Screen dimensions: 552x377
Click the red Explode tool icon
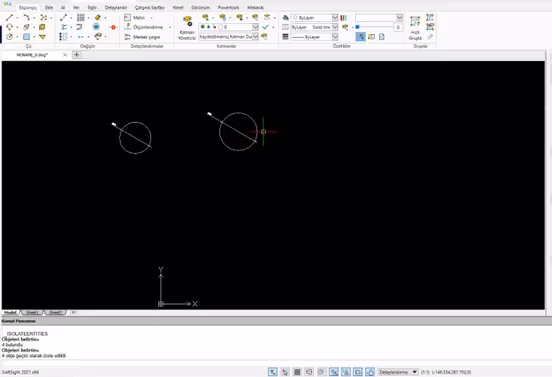coord(113,27)
